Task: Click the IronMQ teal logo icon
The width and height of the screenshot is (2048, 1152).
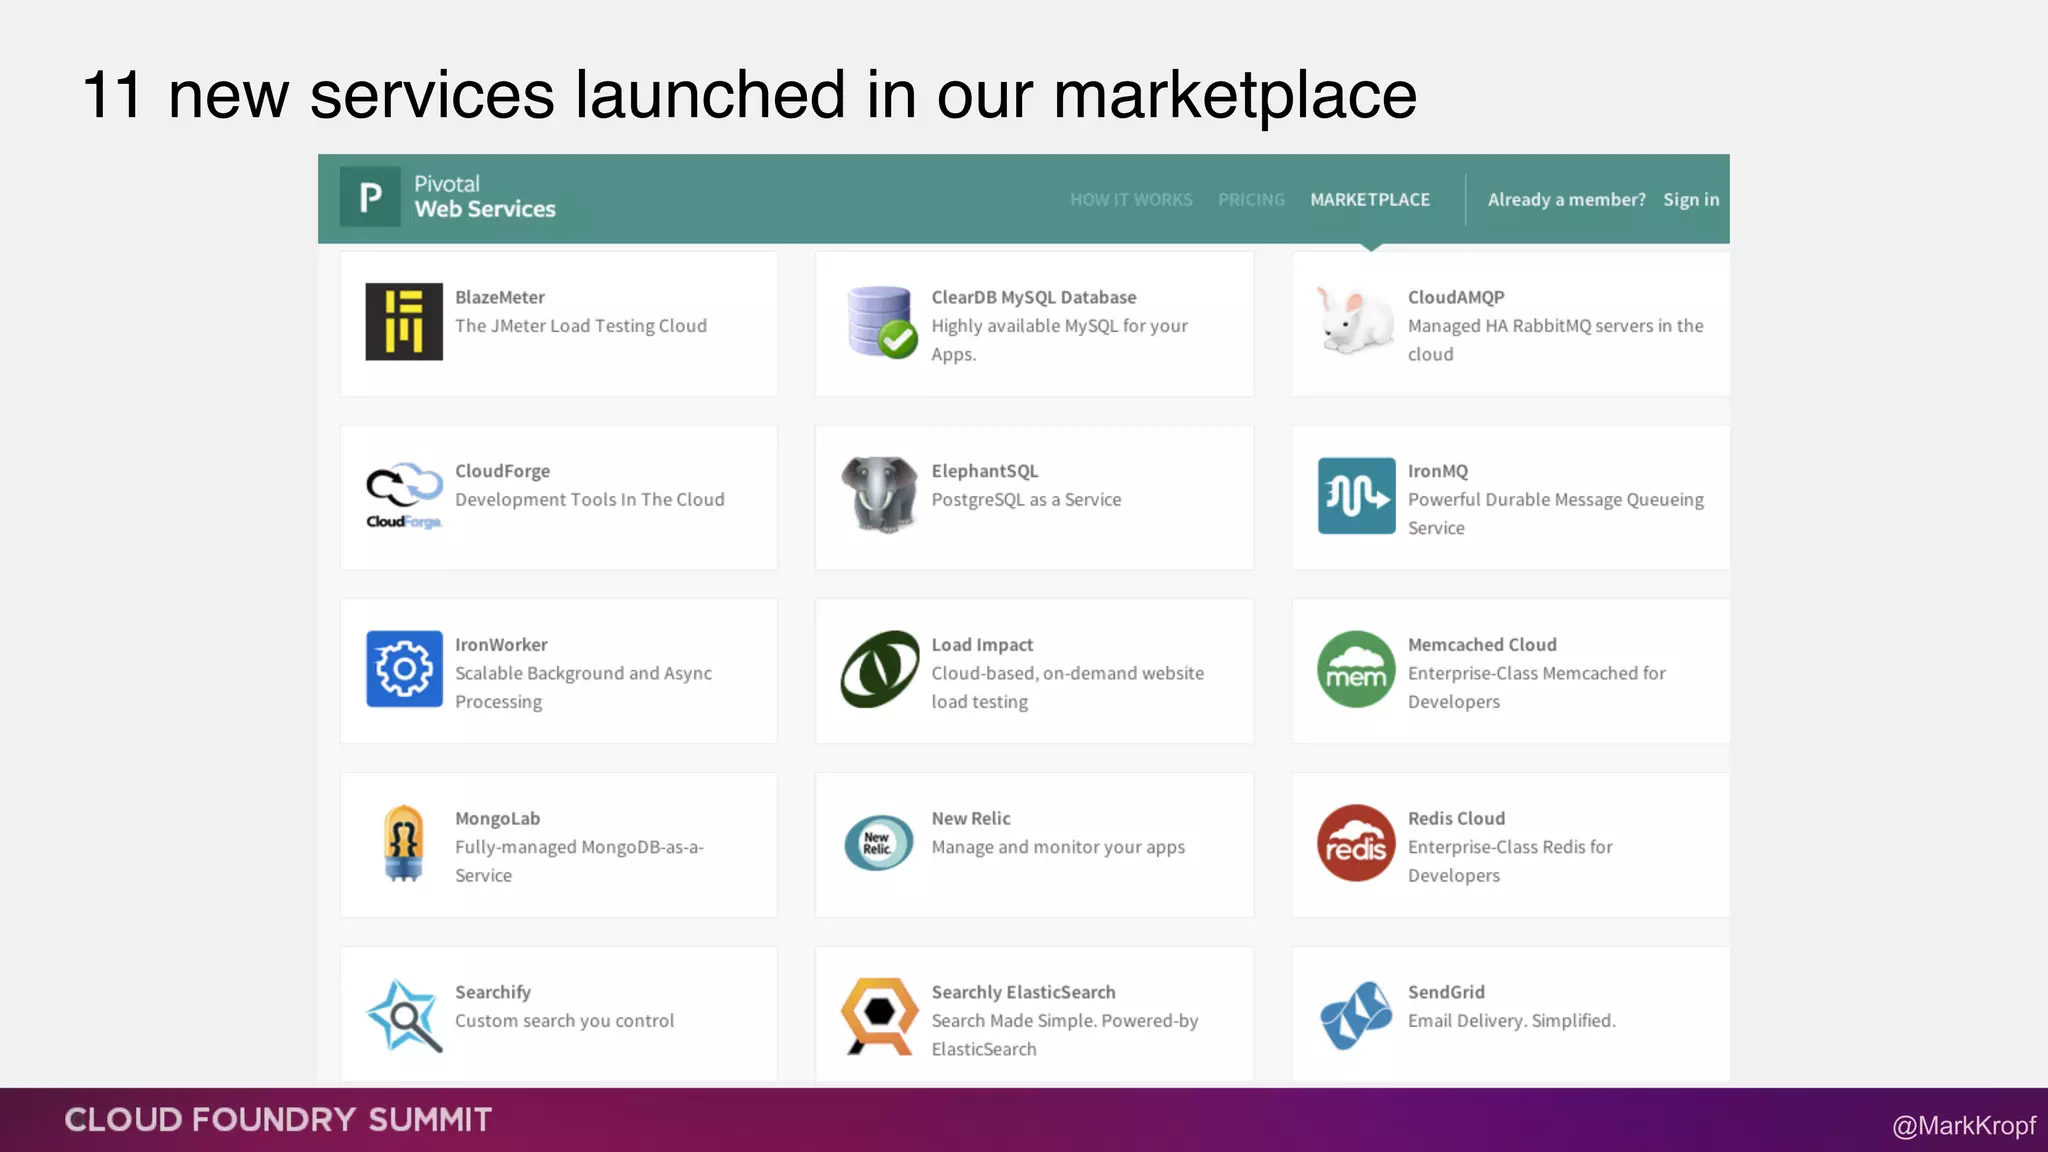Action: (x=1356, y=496)
